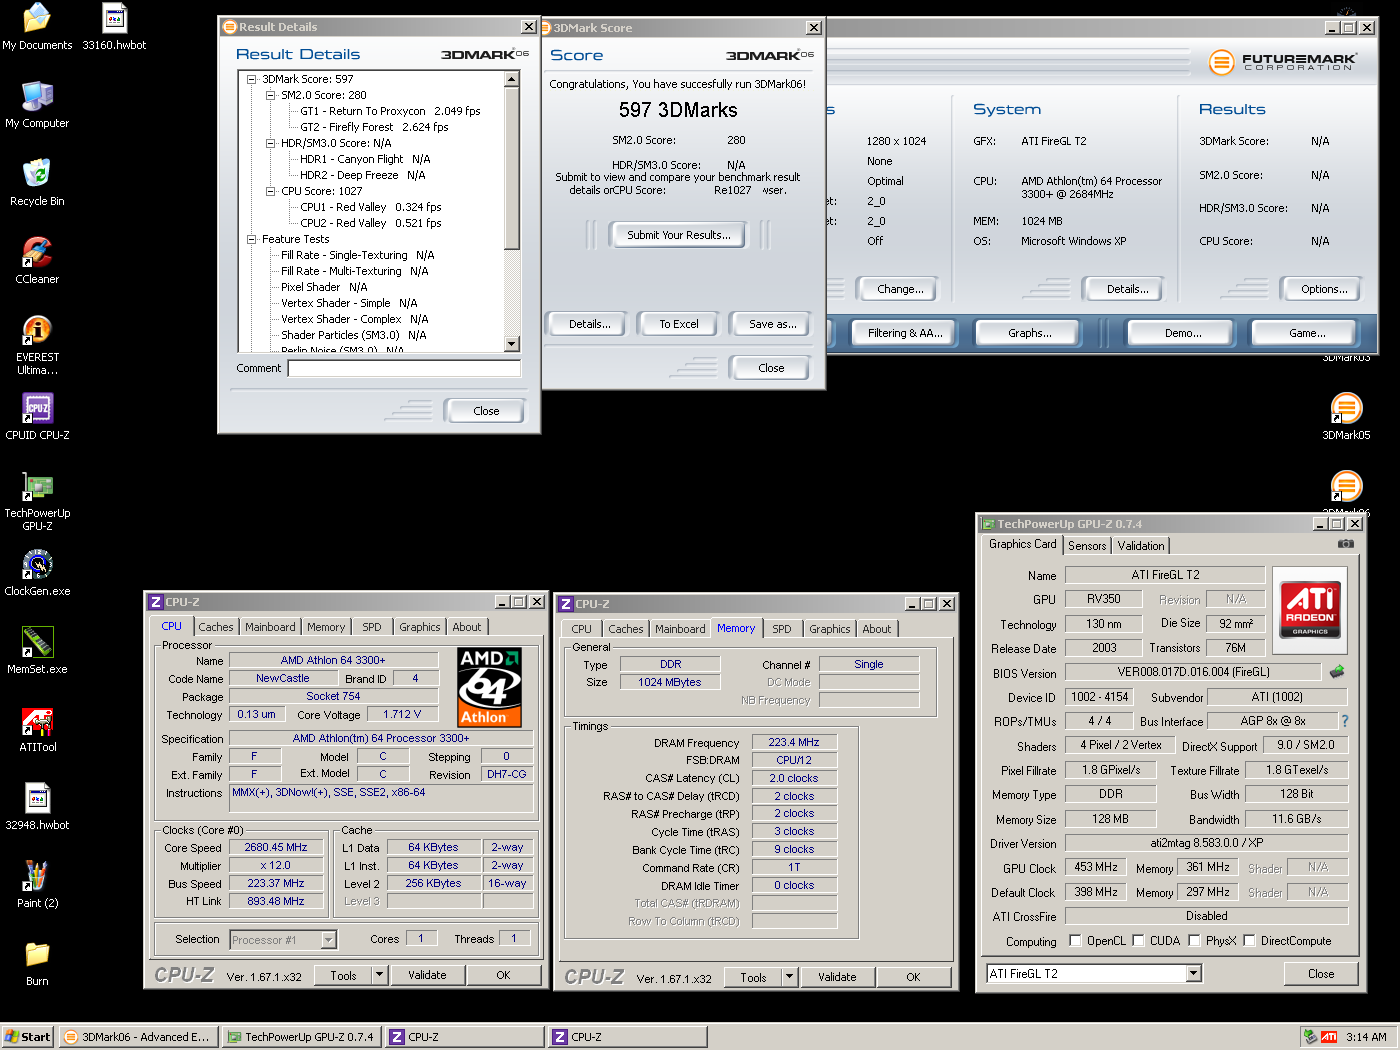Click Change... button in 3DMark06 settings
This screenshot has width=1400, height=1050.
(900, 289)
